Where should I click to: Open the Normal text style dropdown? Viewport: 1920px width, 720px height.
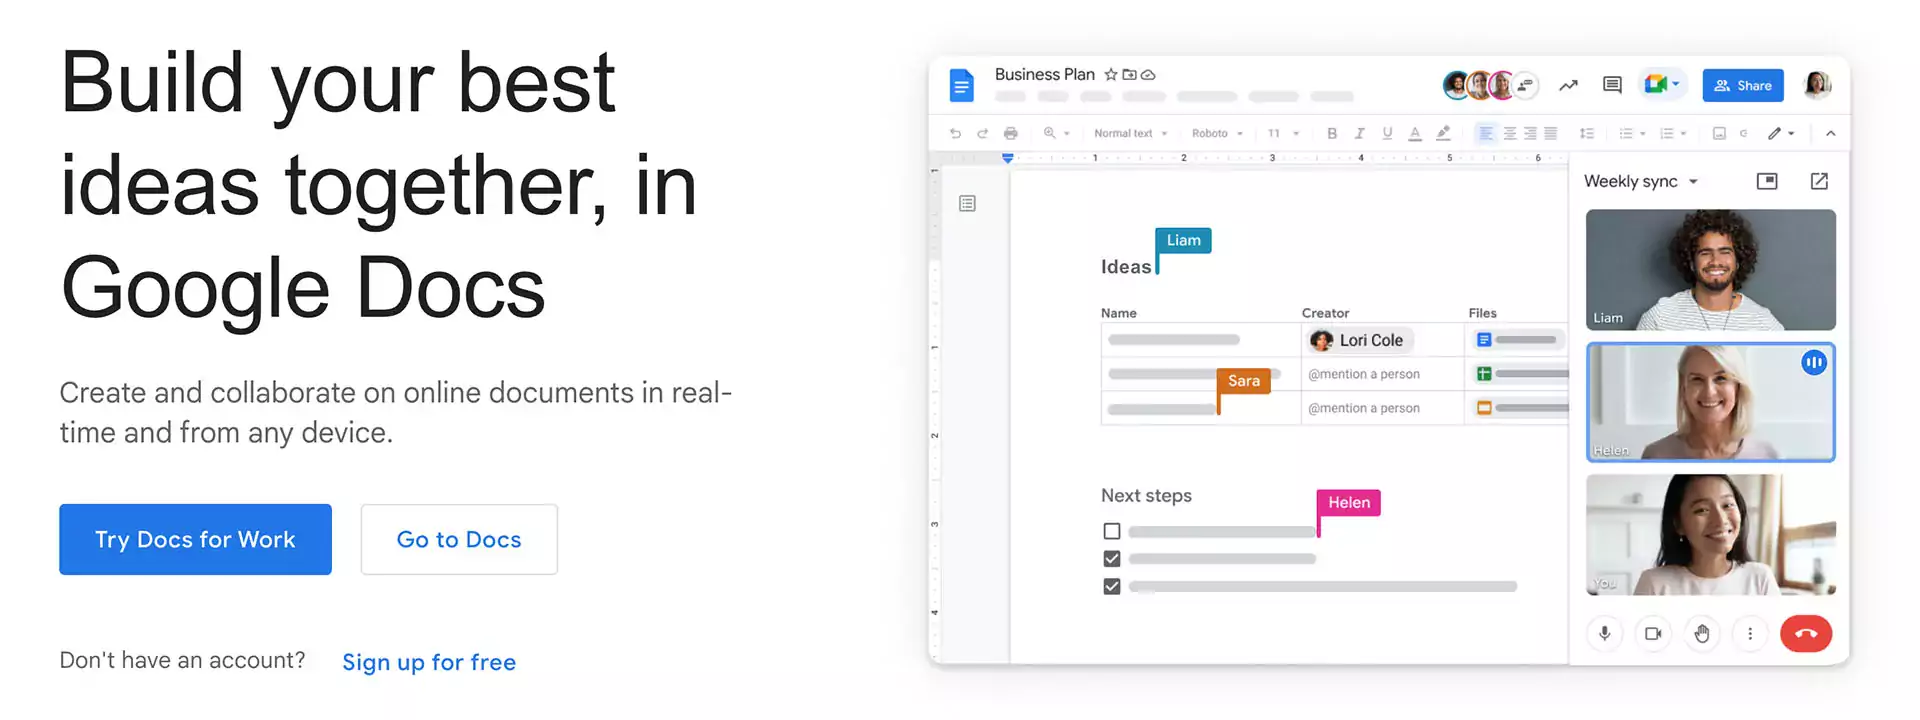(x=1130, y=133)
